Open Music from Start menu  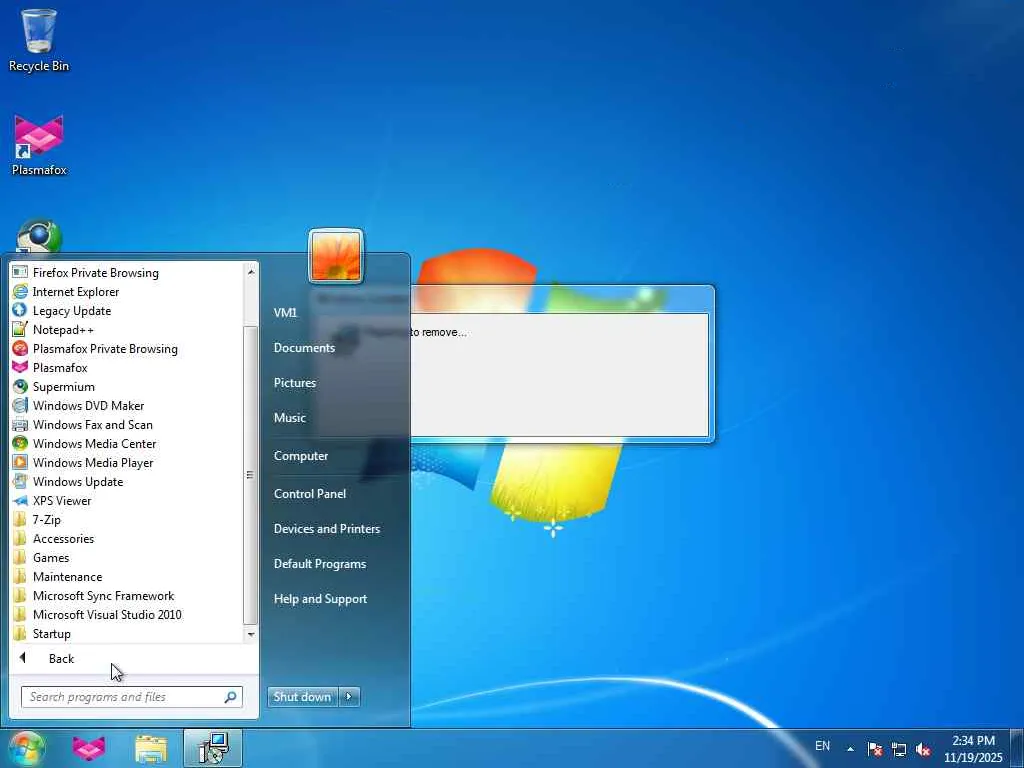(x=289, y=417)
